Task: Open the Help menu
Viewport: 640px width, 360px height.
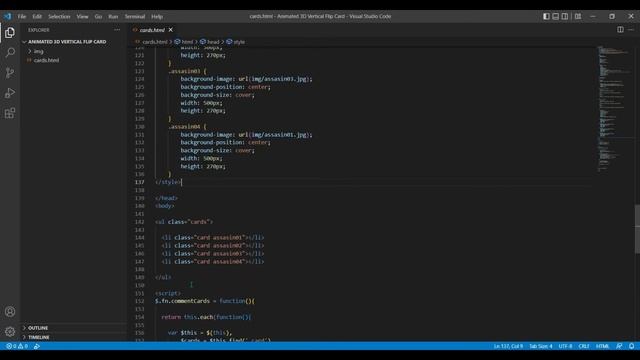Action: [x=157, y=16]
